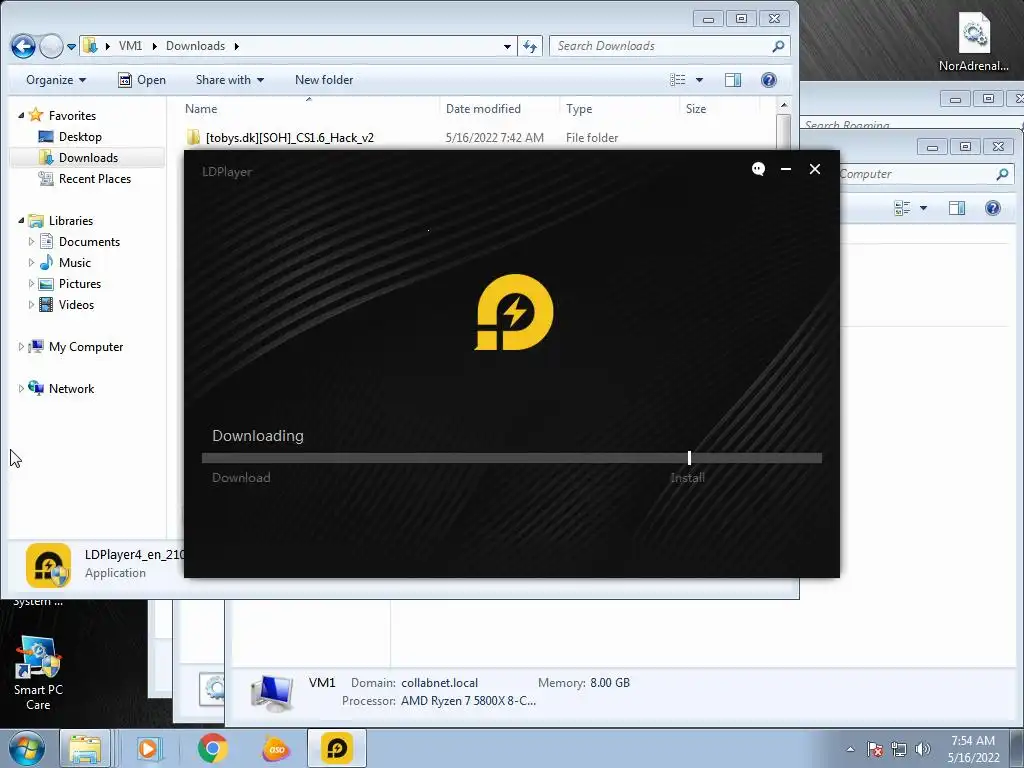
Task: Open the address bar history dropdown
Action: (x=507, y=46)
